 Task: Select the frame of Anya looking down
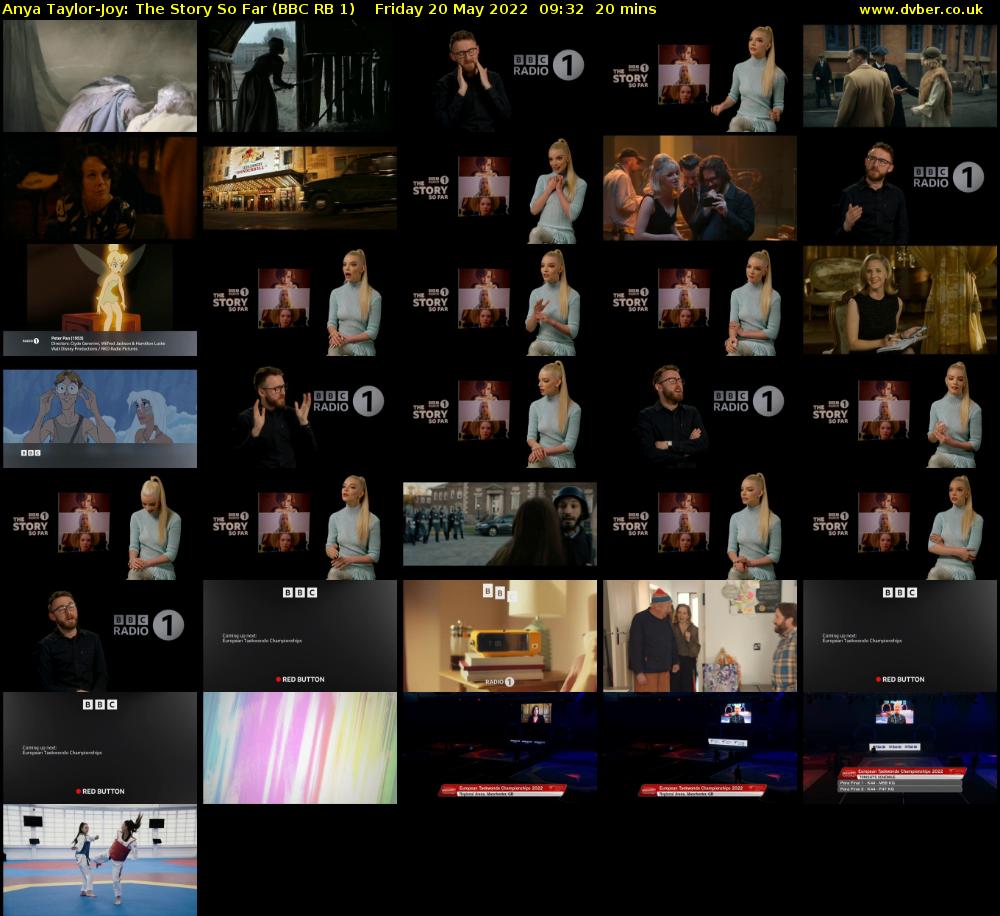100,524
